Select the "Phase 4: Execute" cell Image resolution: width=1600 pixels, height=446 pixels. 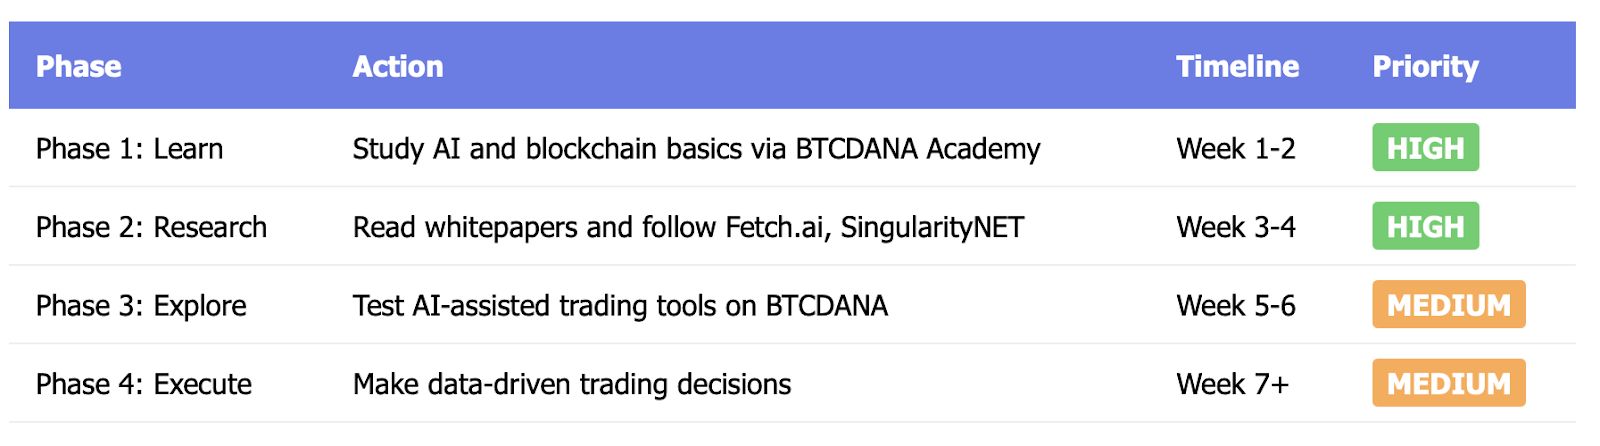point(144,385)
